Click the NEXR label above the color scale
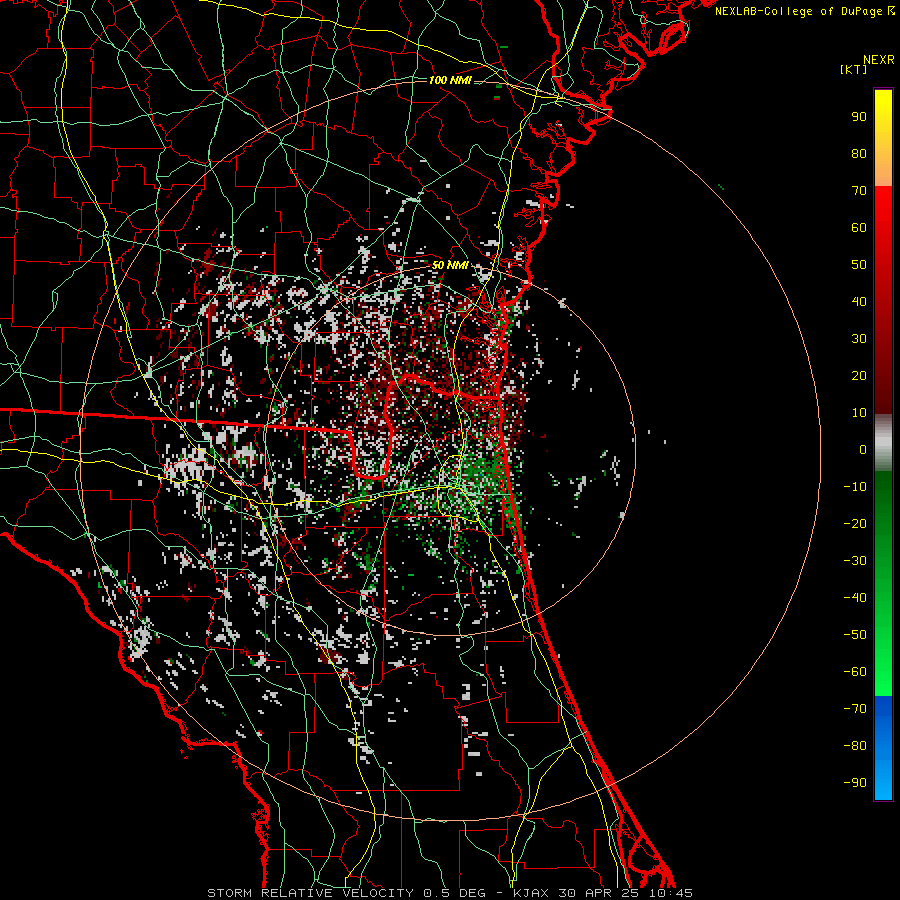900x900 pixels. pos(879,60)
